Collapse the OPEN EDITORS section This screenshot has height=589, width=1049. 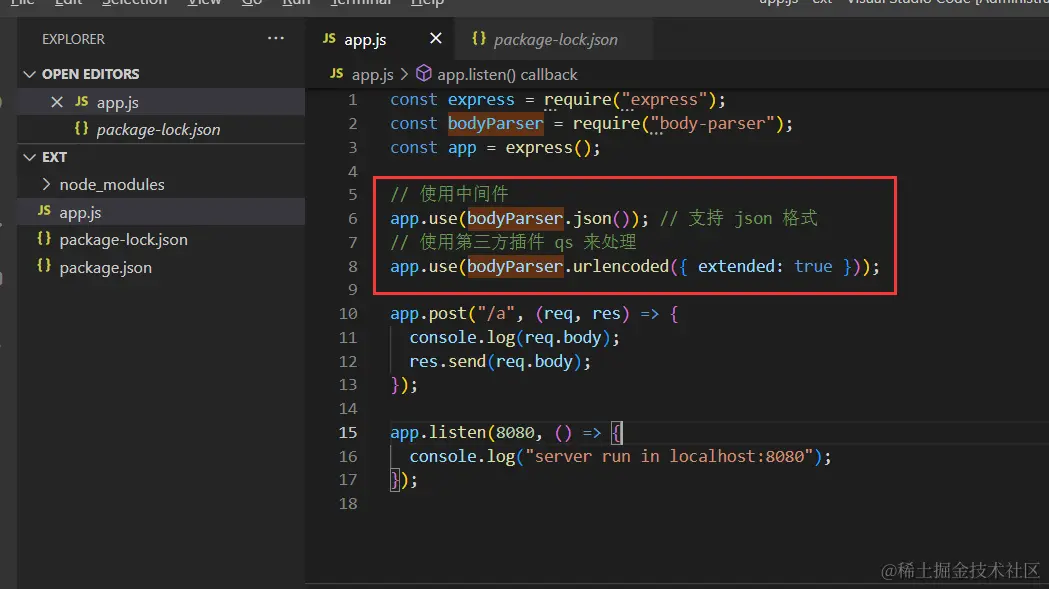(x=29, y=74)
